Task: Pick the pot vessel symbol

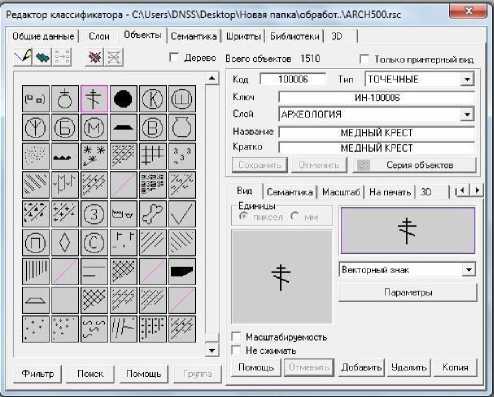Action: [x=182, y=127]
